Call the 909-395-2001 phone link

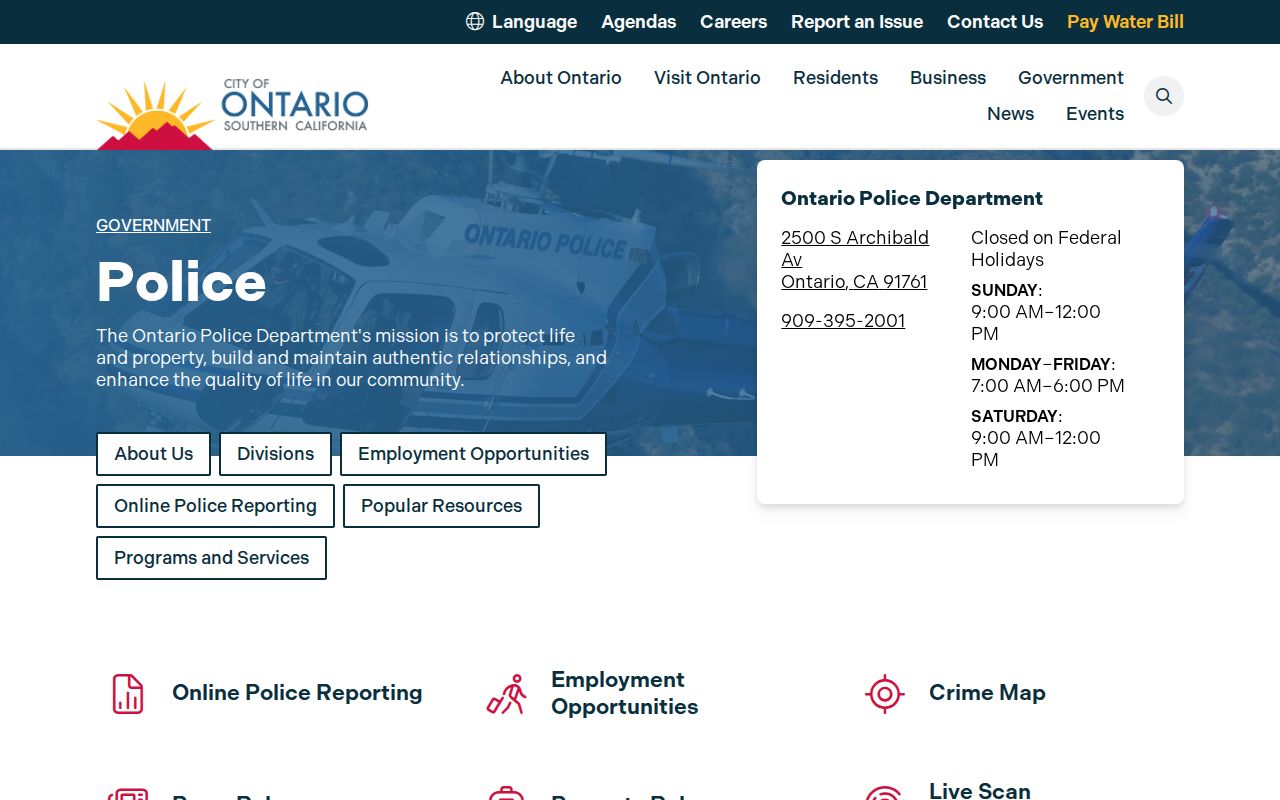pyautogui.click(x=843, y=321)
